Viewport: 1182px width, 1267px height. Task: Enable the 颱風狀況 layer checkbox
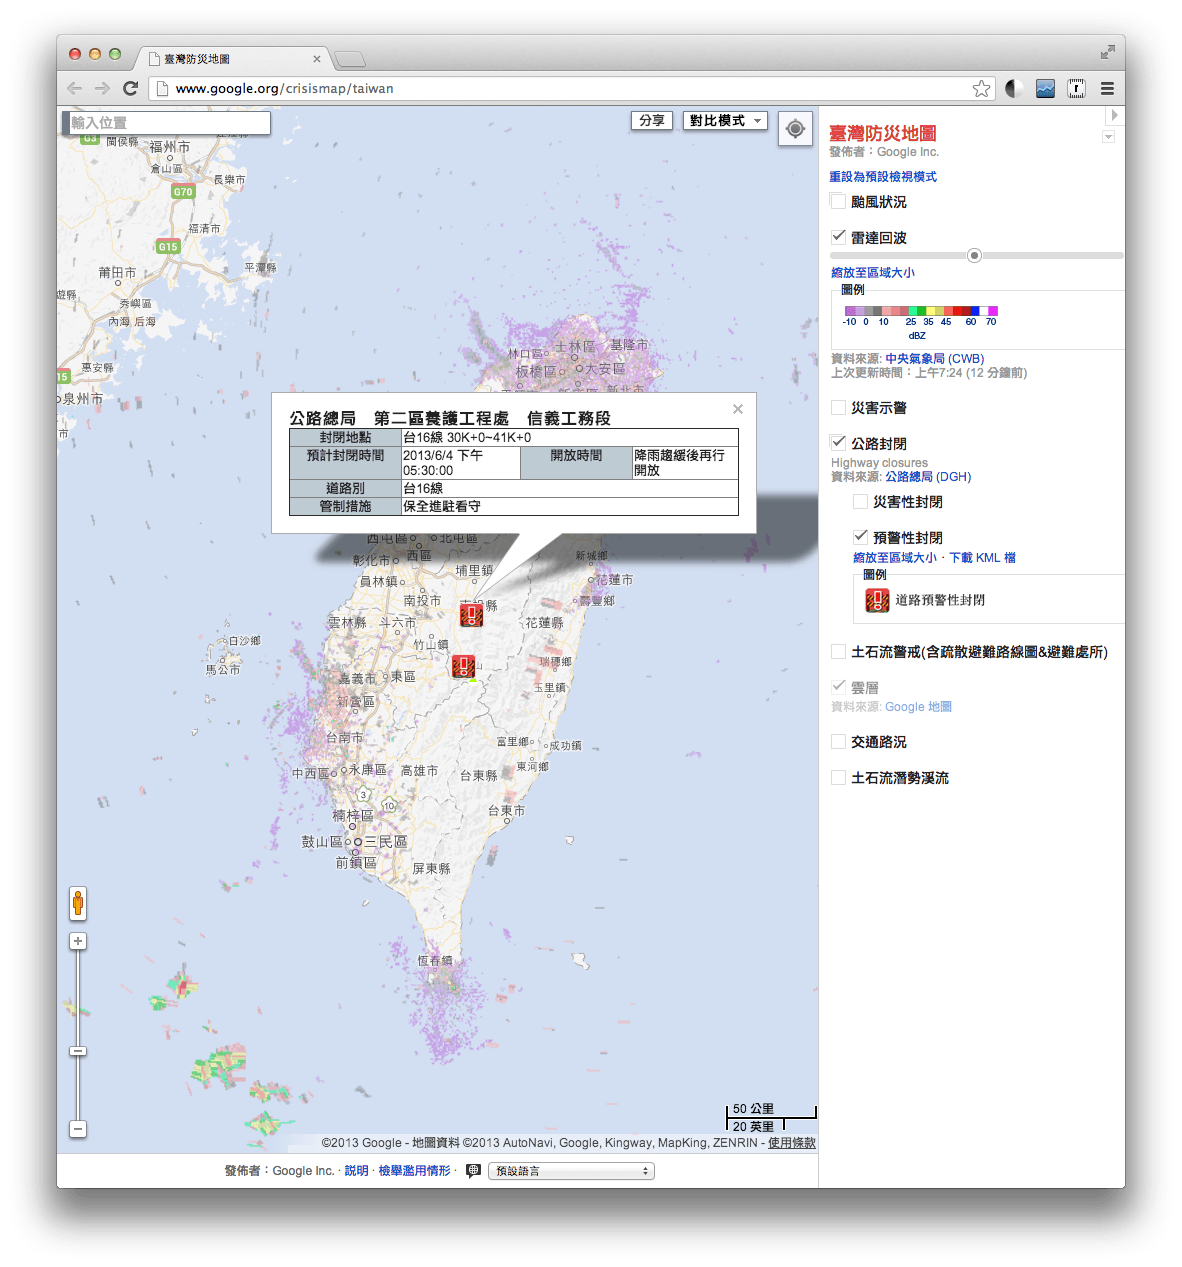coord(837,201)
